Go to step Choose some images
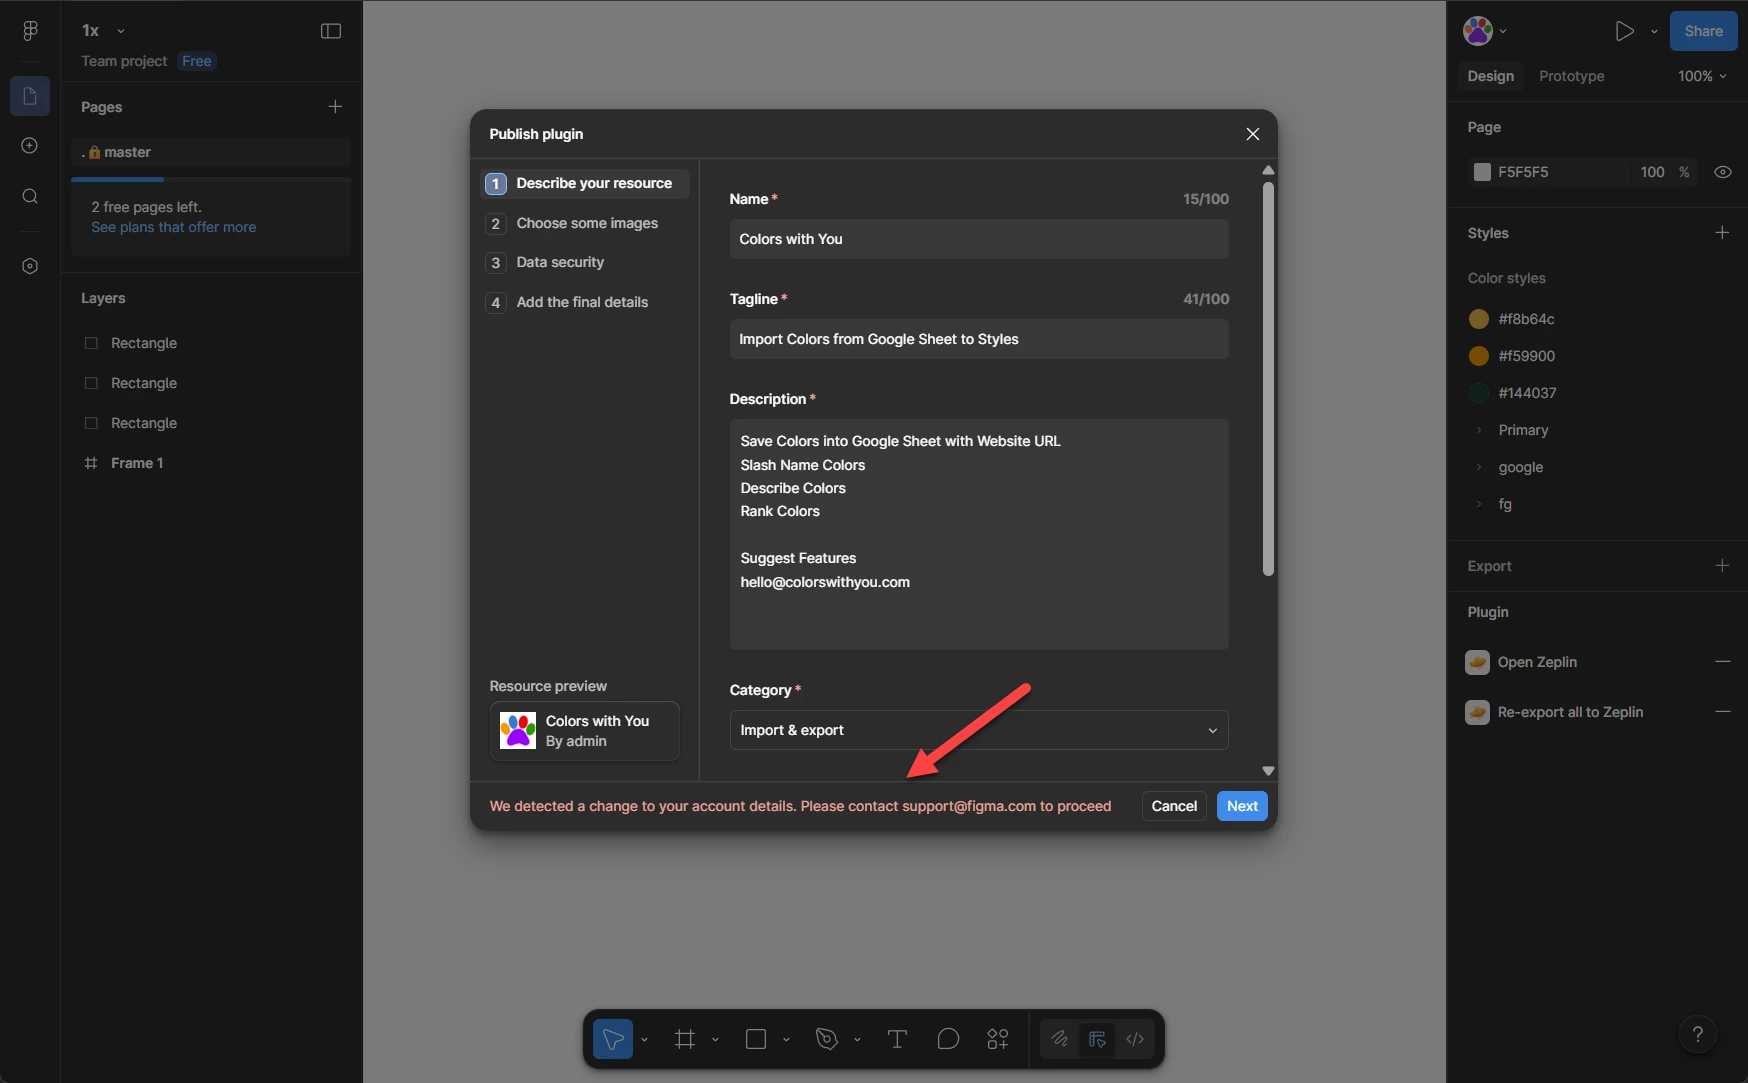Viewport: 1748px width, 1083px height. pos(585,223)
